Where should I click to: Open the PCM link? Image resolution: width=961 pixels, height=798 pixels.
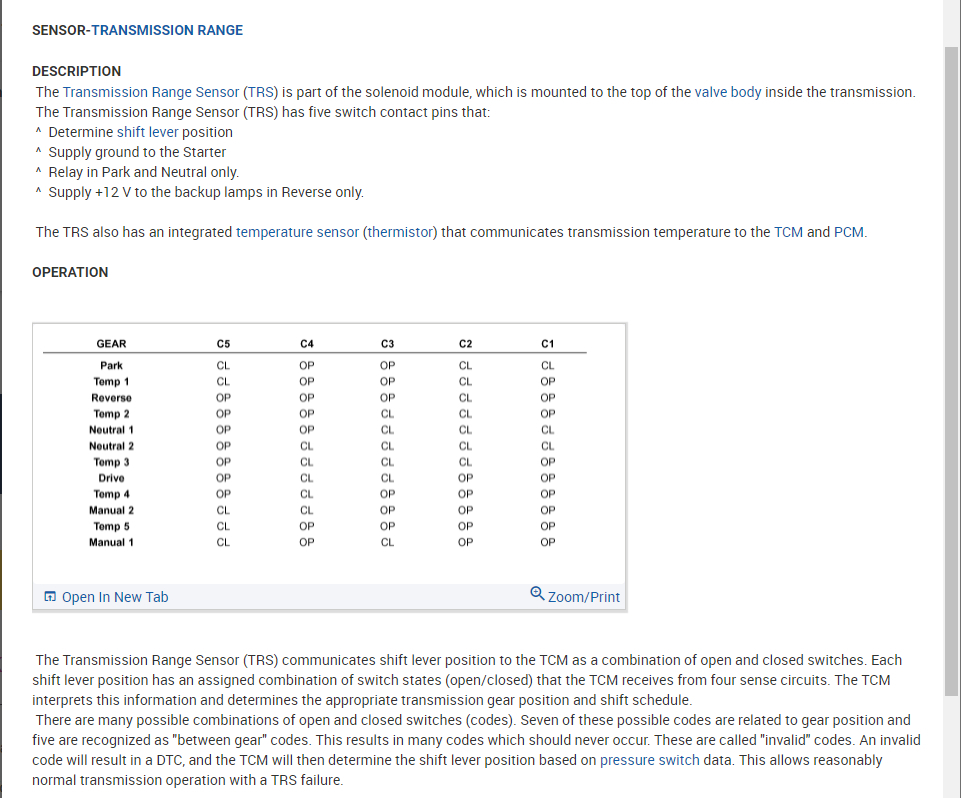pyautogui.click(x=849, y=232)
